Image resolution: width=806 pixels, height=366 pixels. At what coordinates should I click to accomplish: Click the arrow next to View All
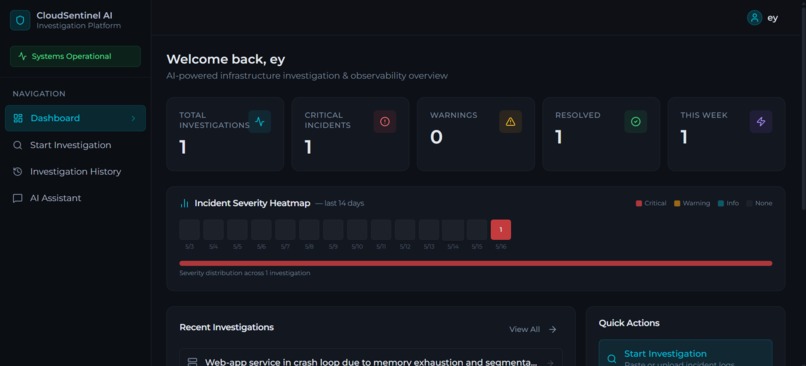553,330
